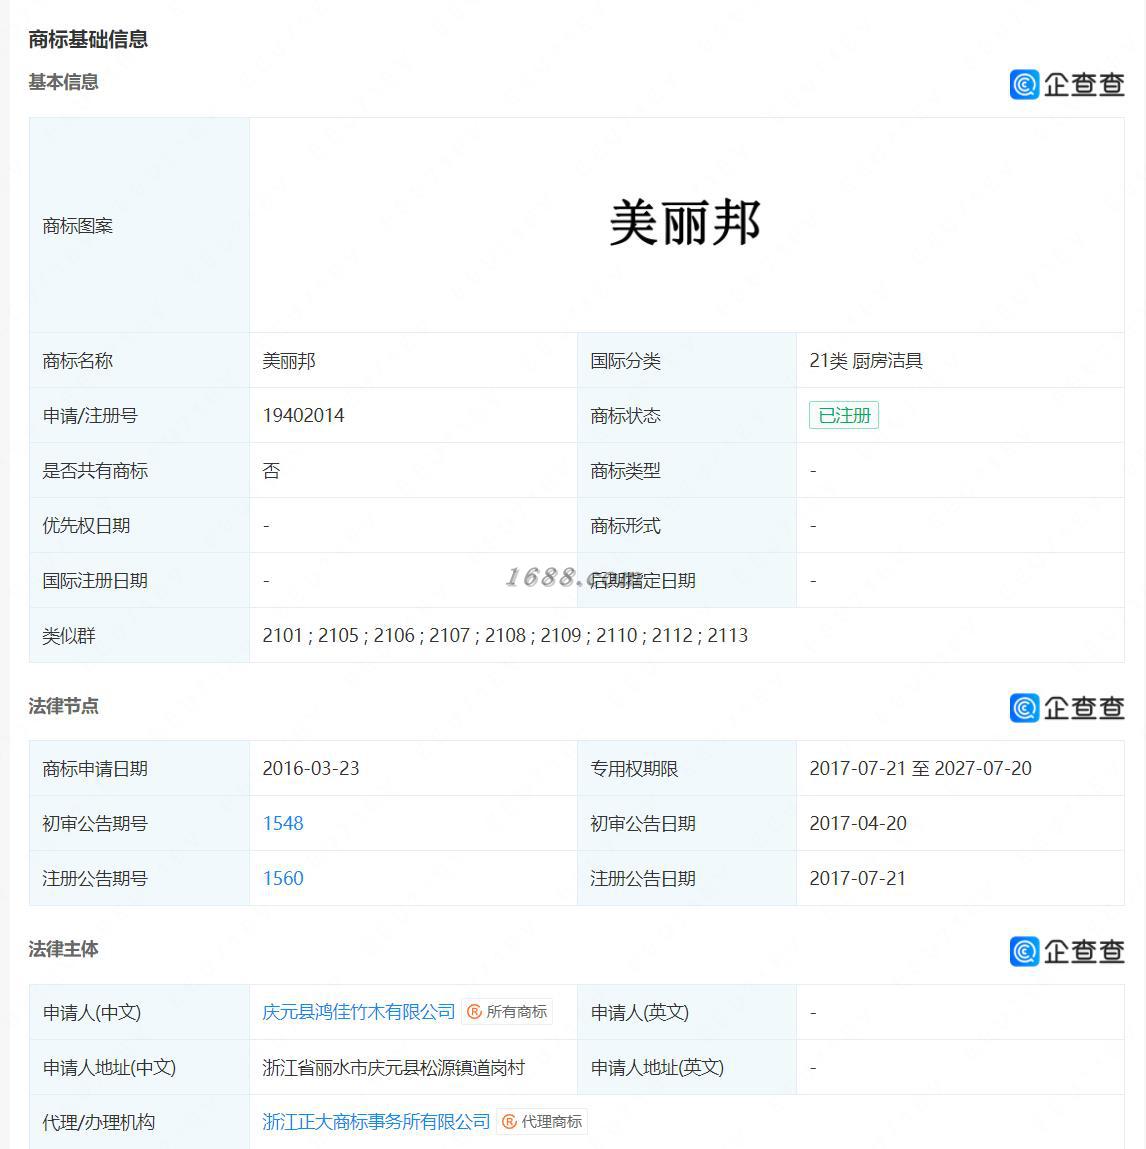The height and width of the screenshot is (1149, 1146).
Task: Select the trademark name cell 美丽邦
Action: (289, 361)
